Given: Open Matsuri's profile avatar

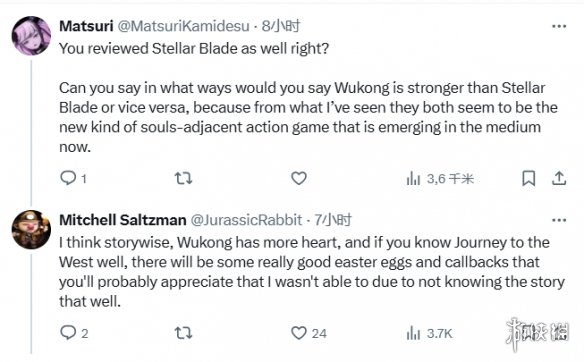Looking at the screenshot, I should pos(31,36).
